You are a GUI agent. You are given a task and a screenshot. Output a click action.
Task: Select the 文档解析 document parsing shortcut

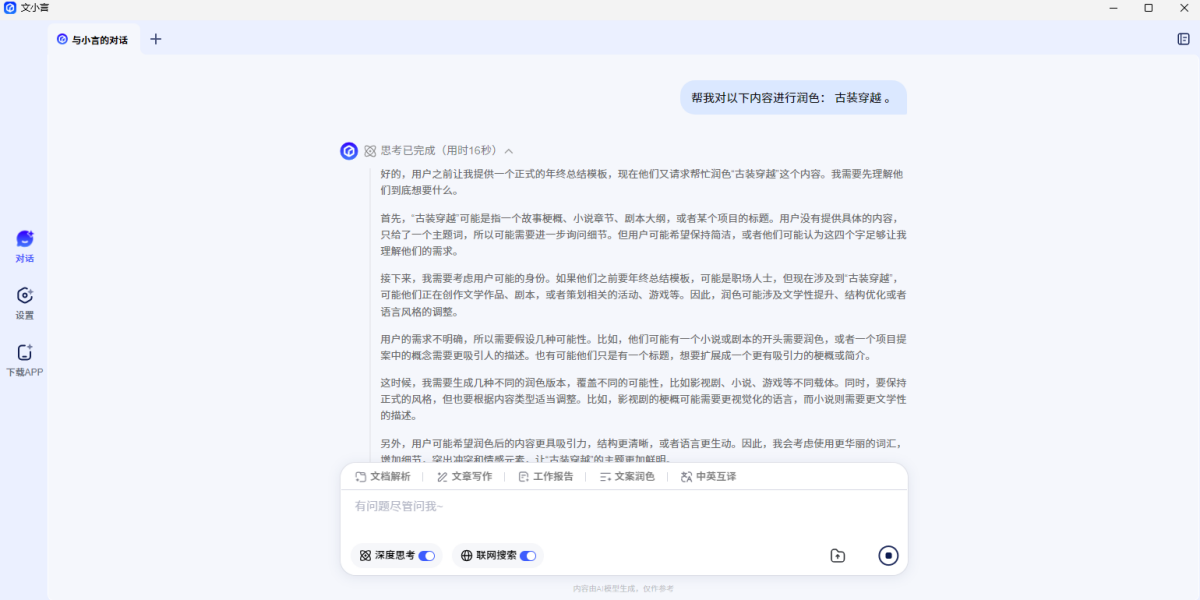[383, 477]
